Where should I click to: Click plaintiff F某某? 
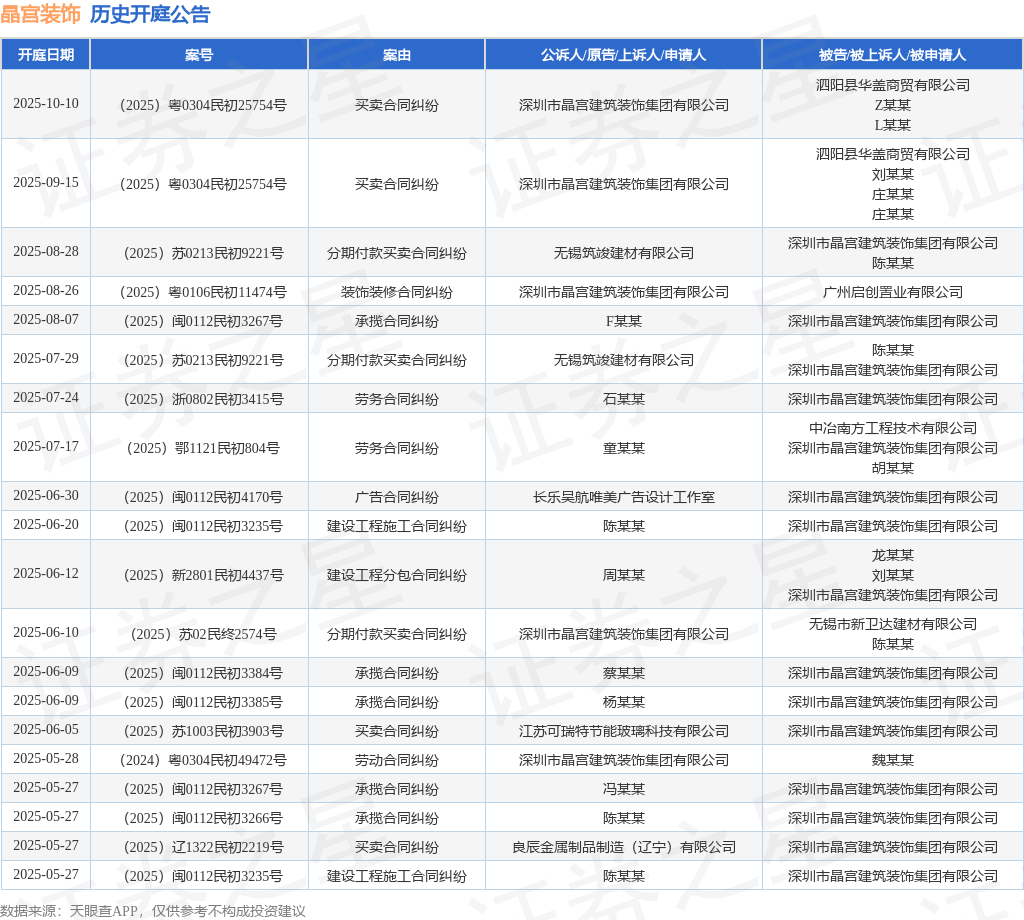[624, 321]
